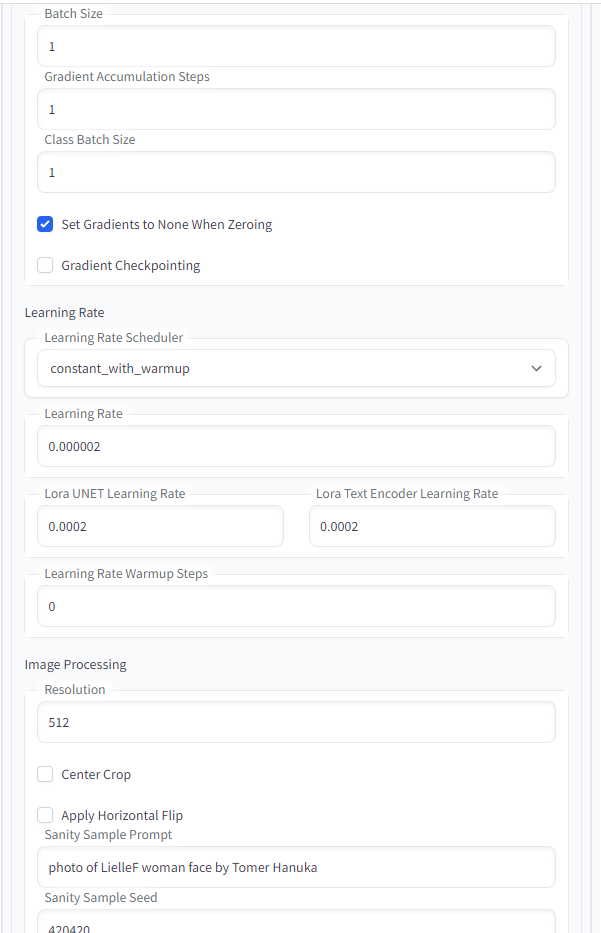Click the Class Batch Size input
Image resolution: width=601 pixels, height=933 pixels.
296,171
